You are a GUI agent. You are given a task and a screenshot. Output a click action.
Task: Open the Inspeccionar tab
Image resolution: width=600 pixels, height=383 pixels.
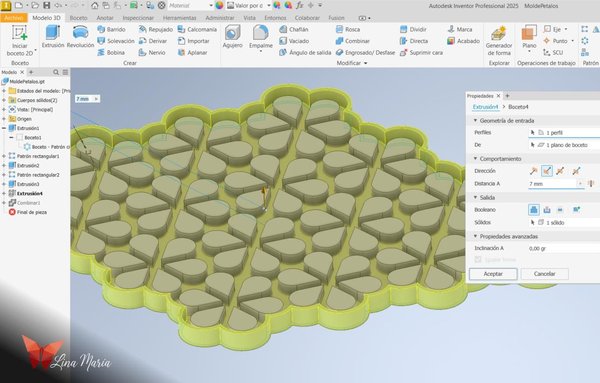point(138,18)
